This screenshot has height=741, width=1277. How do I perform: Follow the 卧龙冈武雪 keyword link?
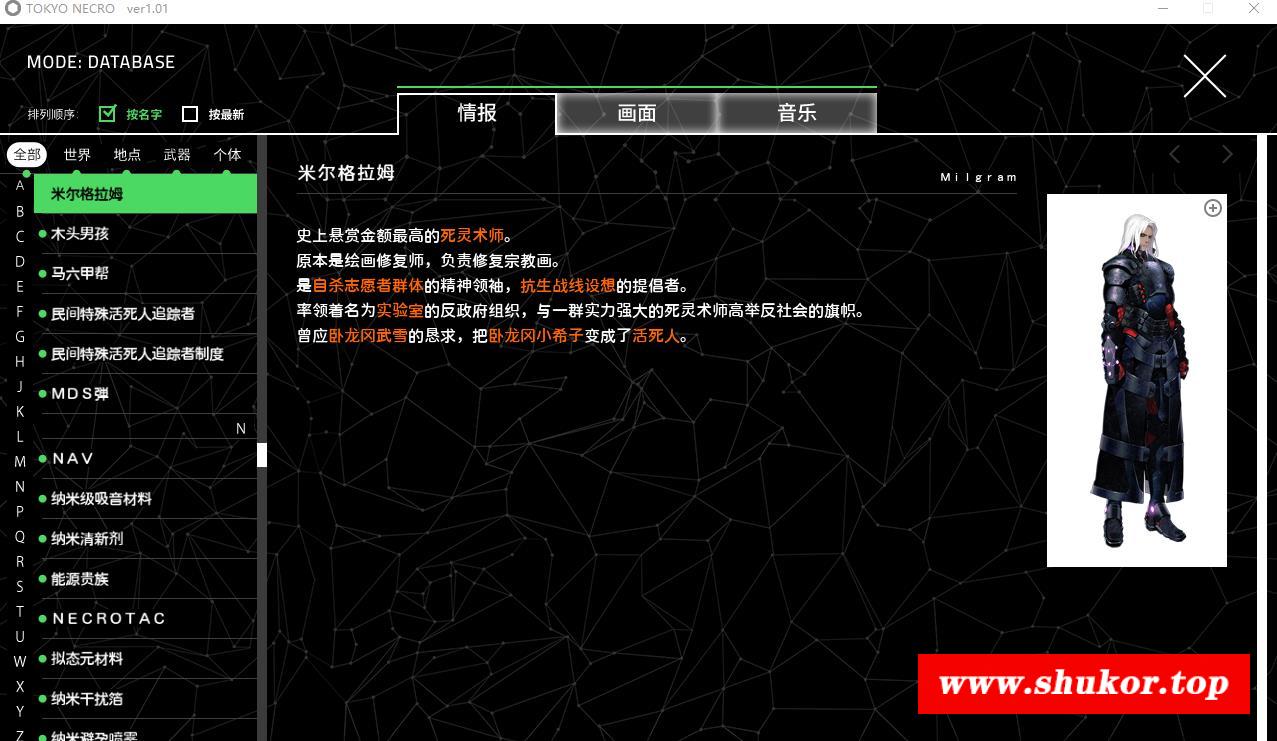click(368, 336)
